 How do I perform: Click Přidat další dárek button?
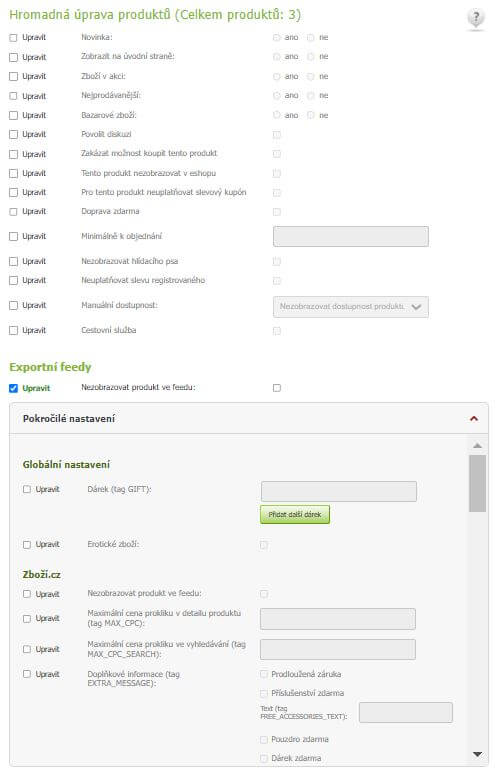[295, 515]
